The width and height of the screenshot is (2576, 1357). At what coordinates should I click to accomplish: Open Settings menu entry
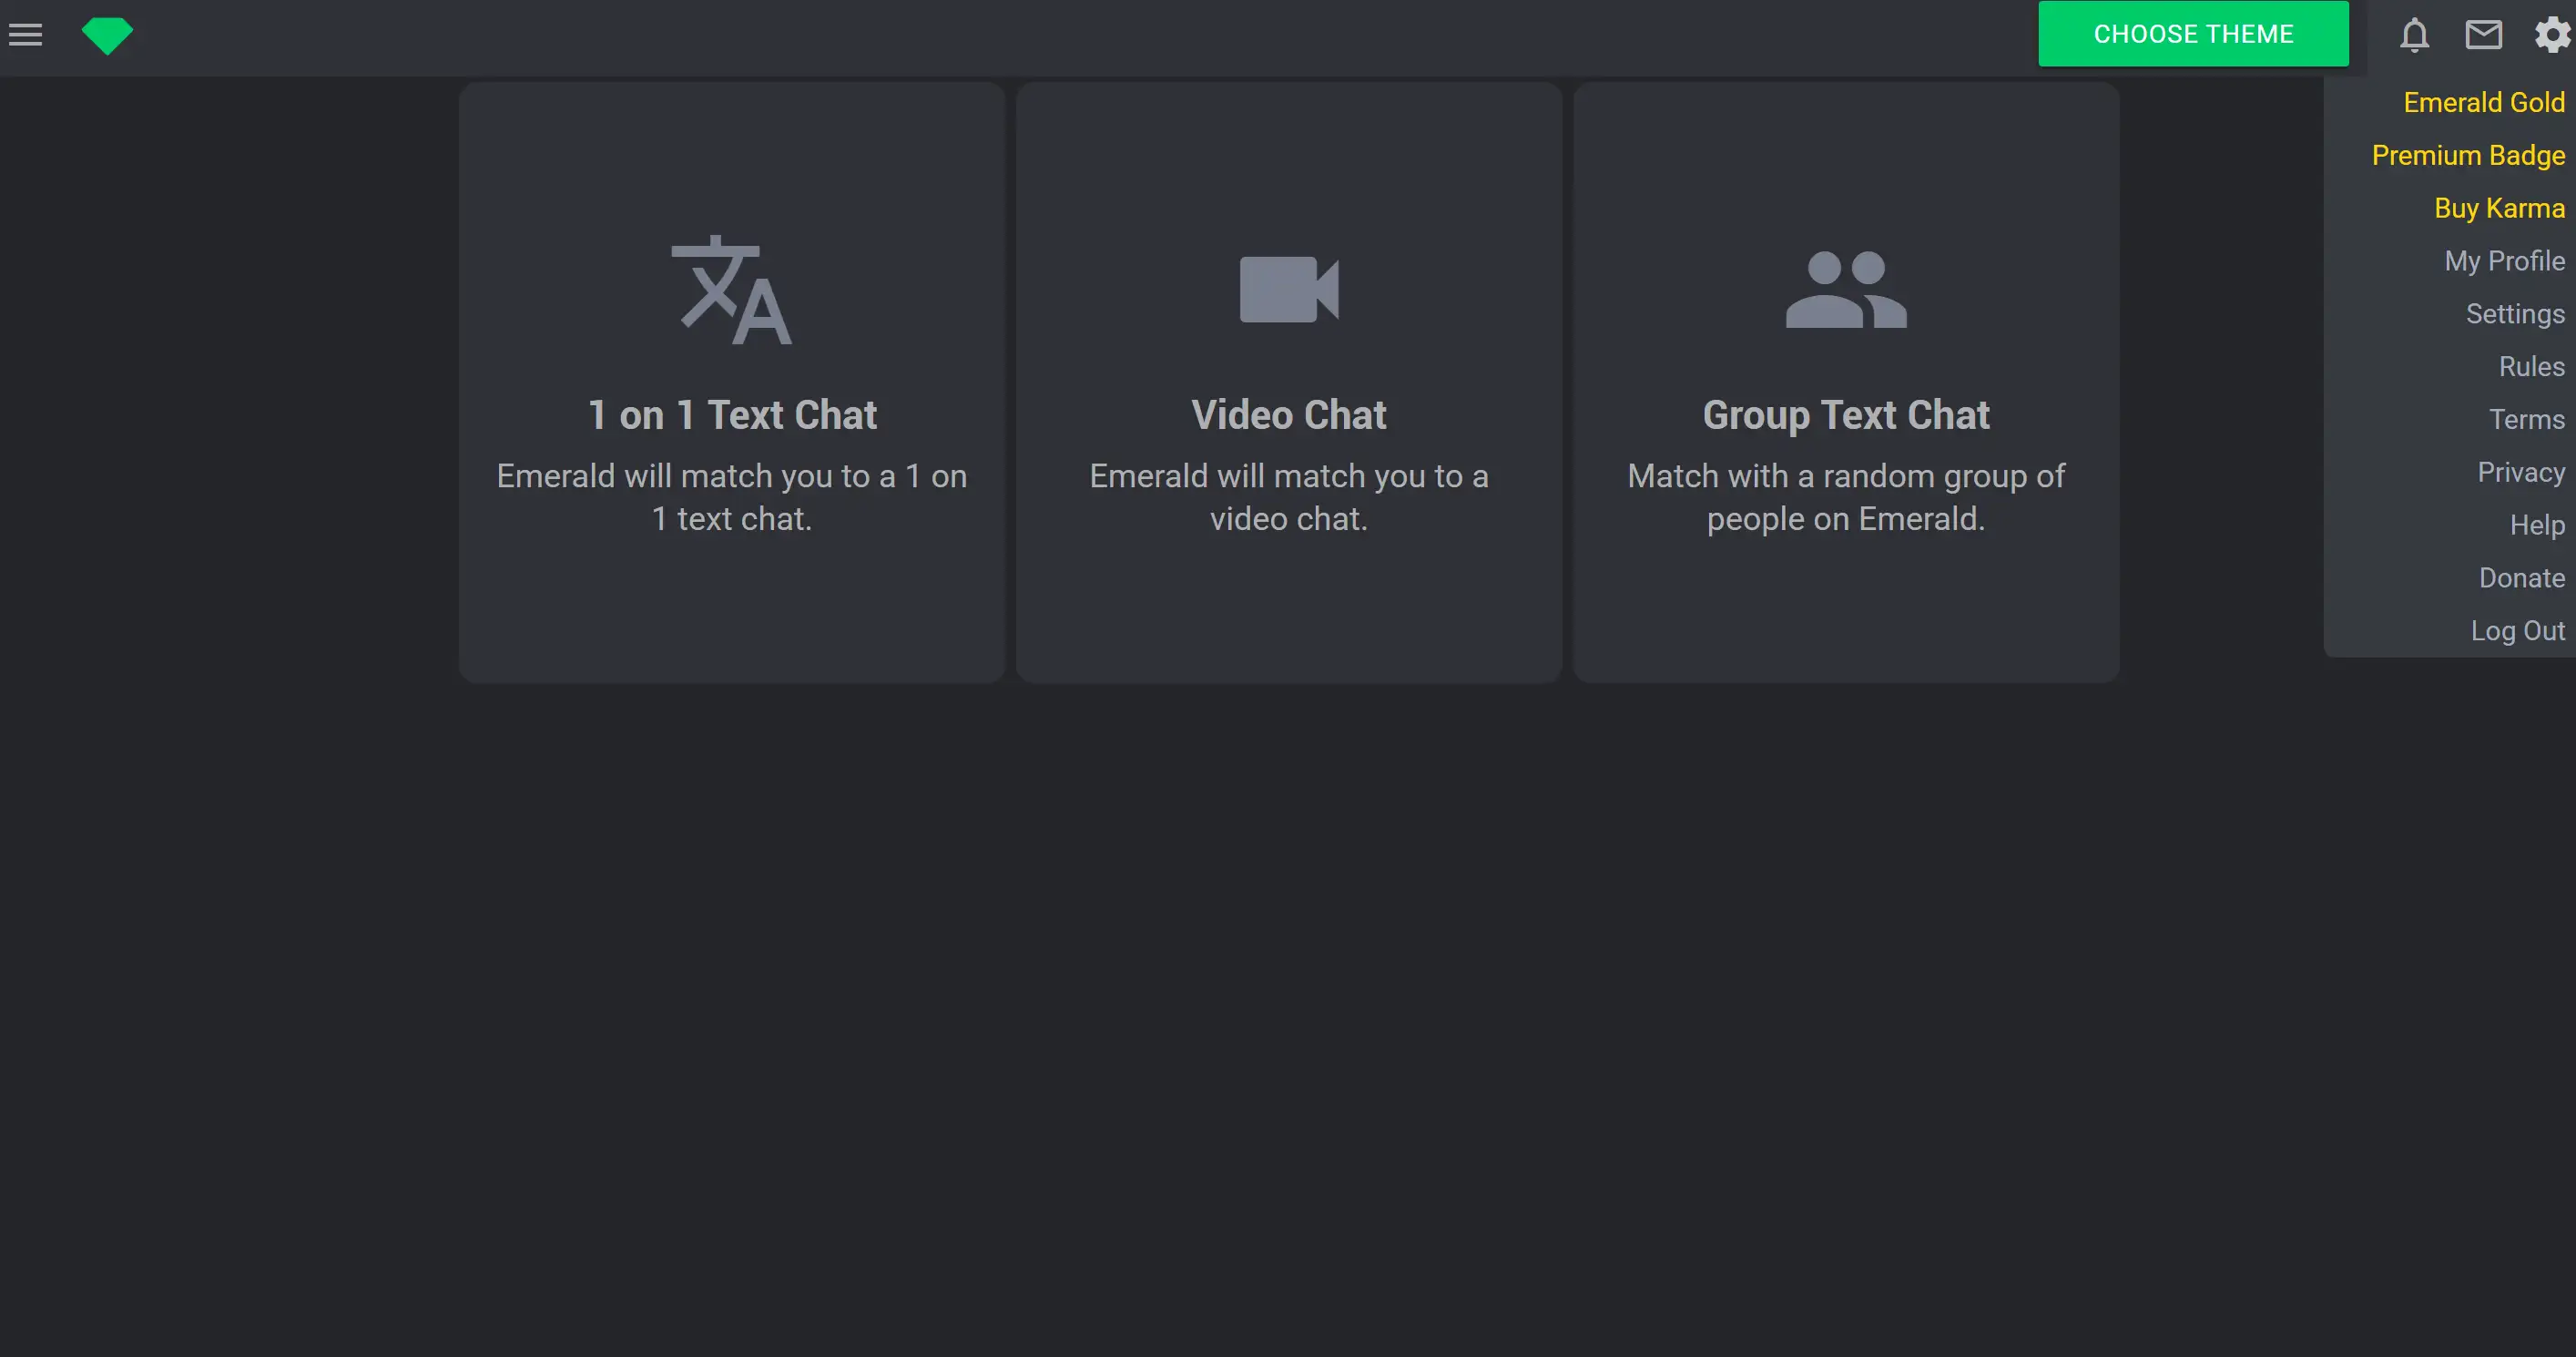tap(2515, 314)
